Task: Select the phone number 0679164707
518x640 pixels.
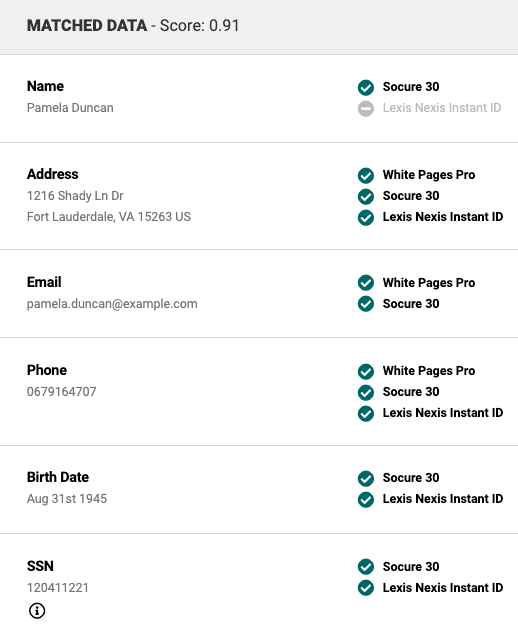Action: [x=62, y=391]
